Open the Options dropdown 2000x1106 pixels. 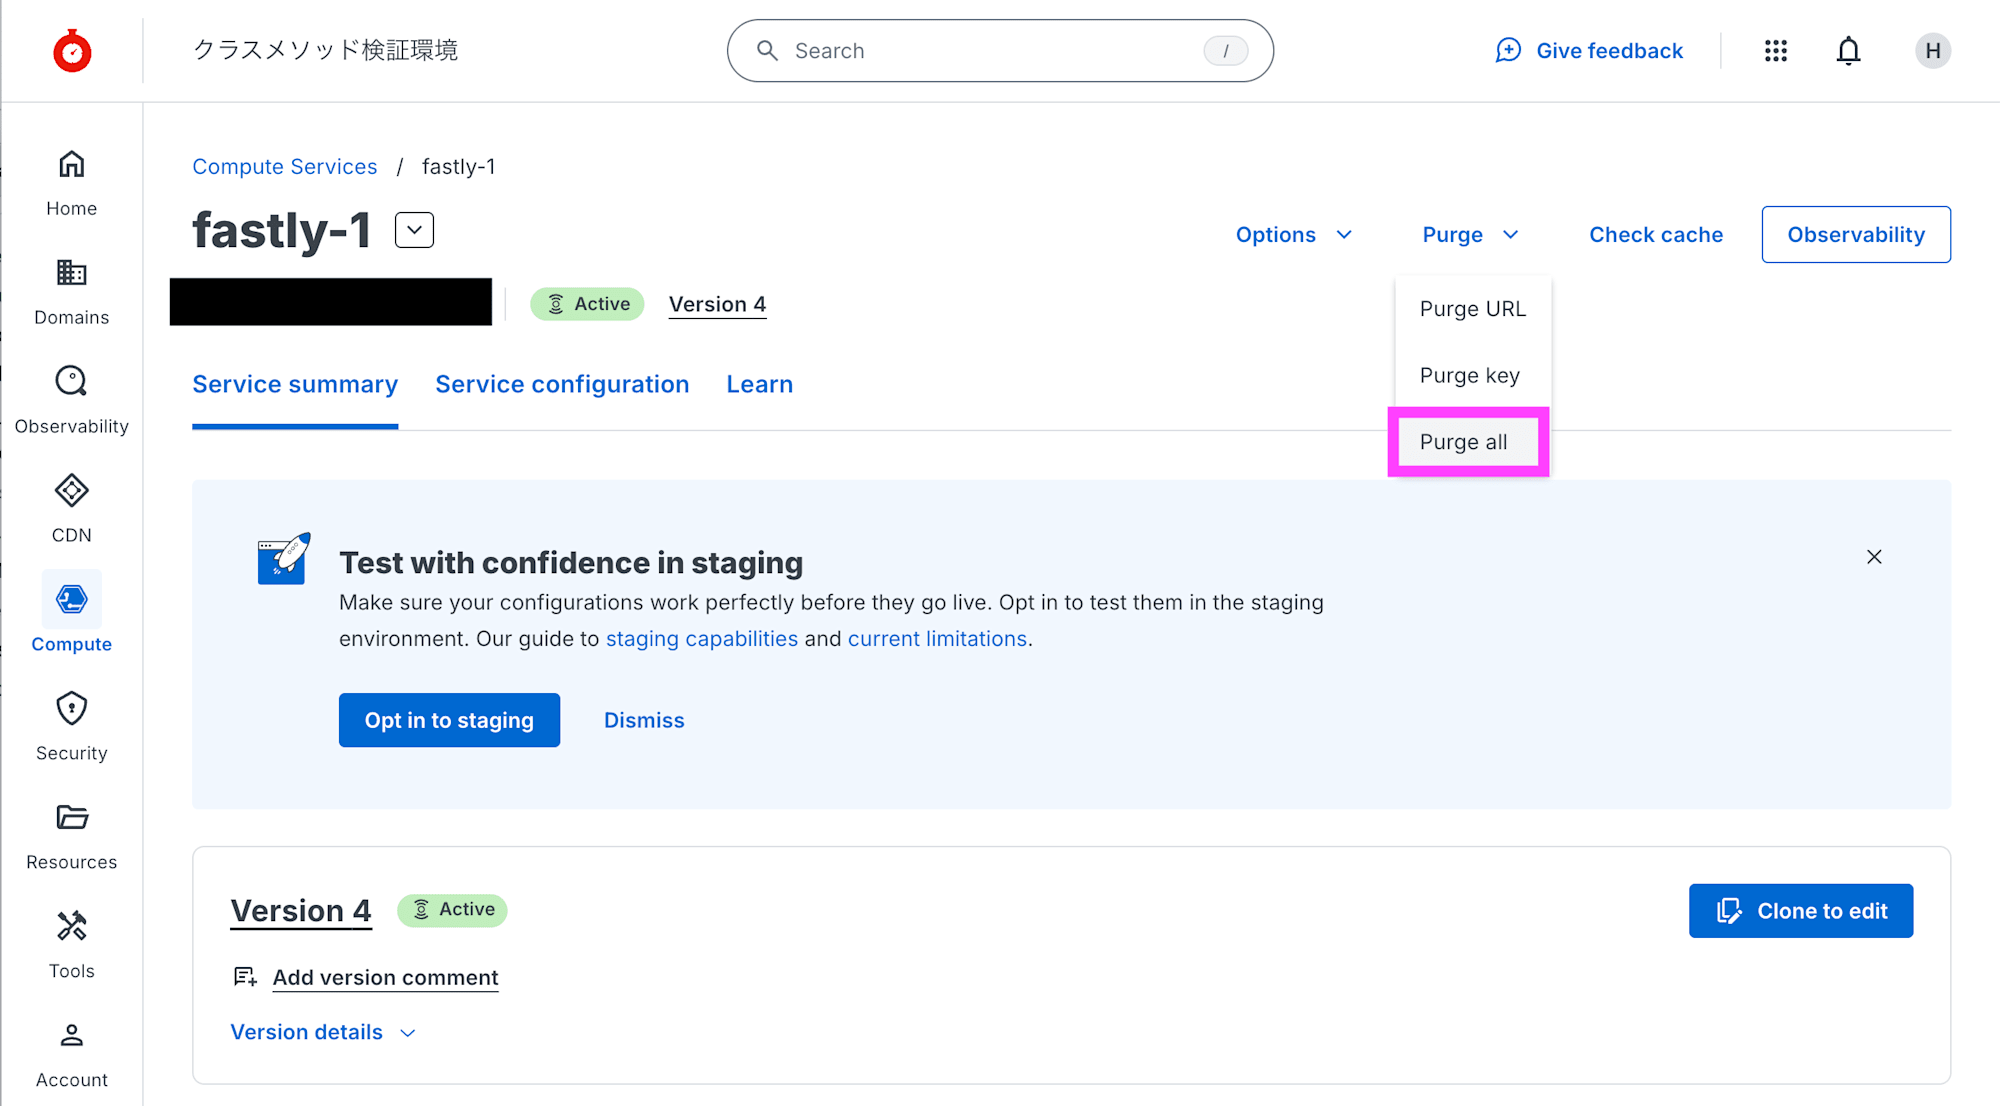(1293, 235)
